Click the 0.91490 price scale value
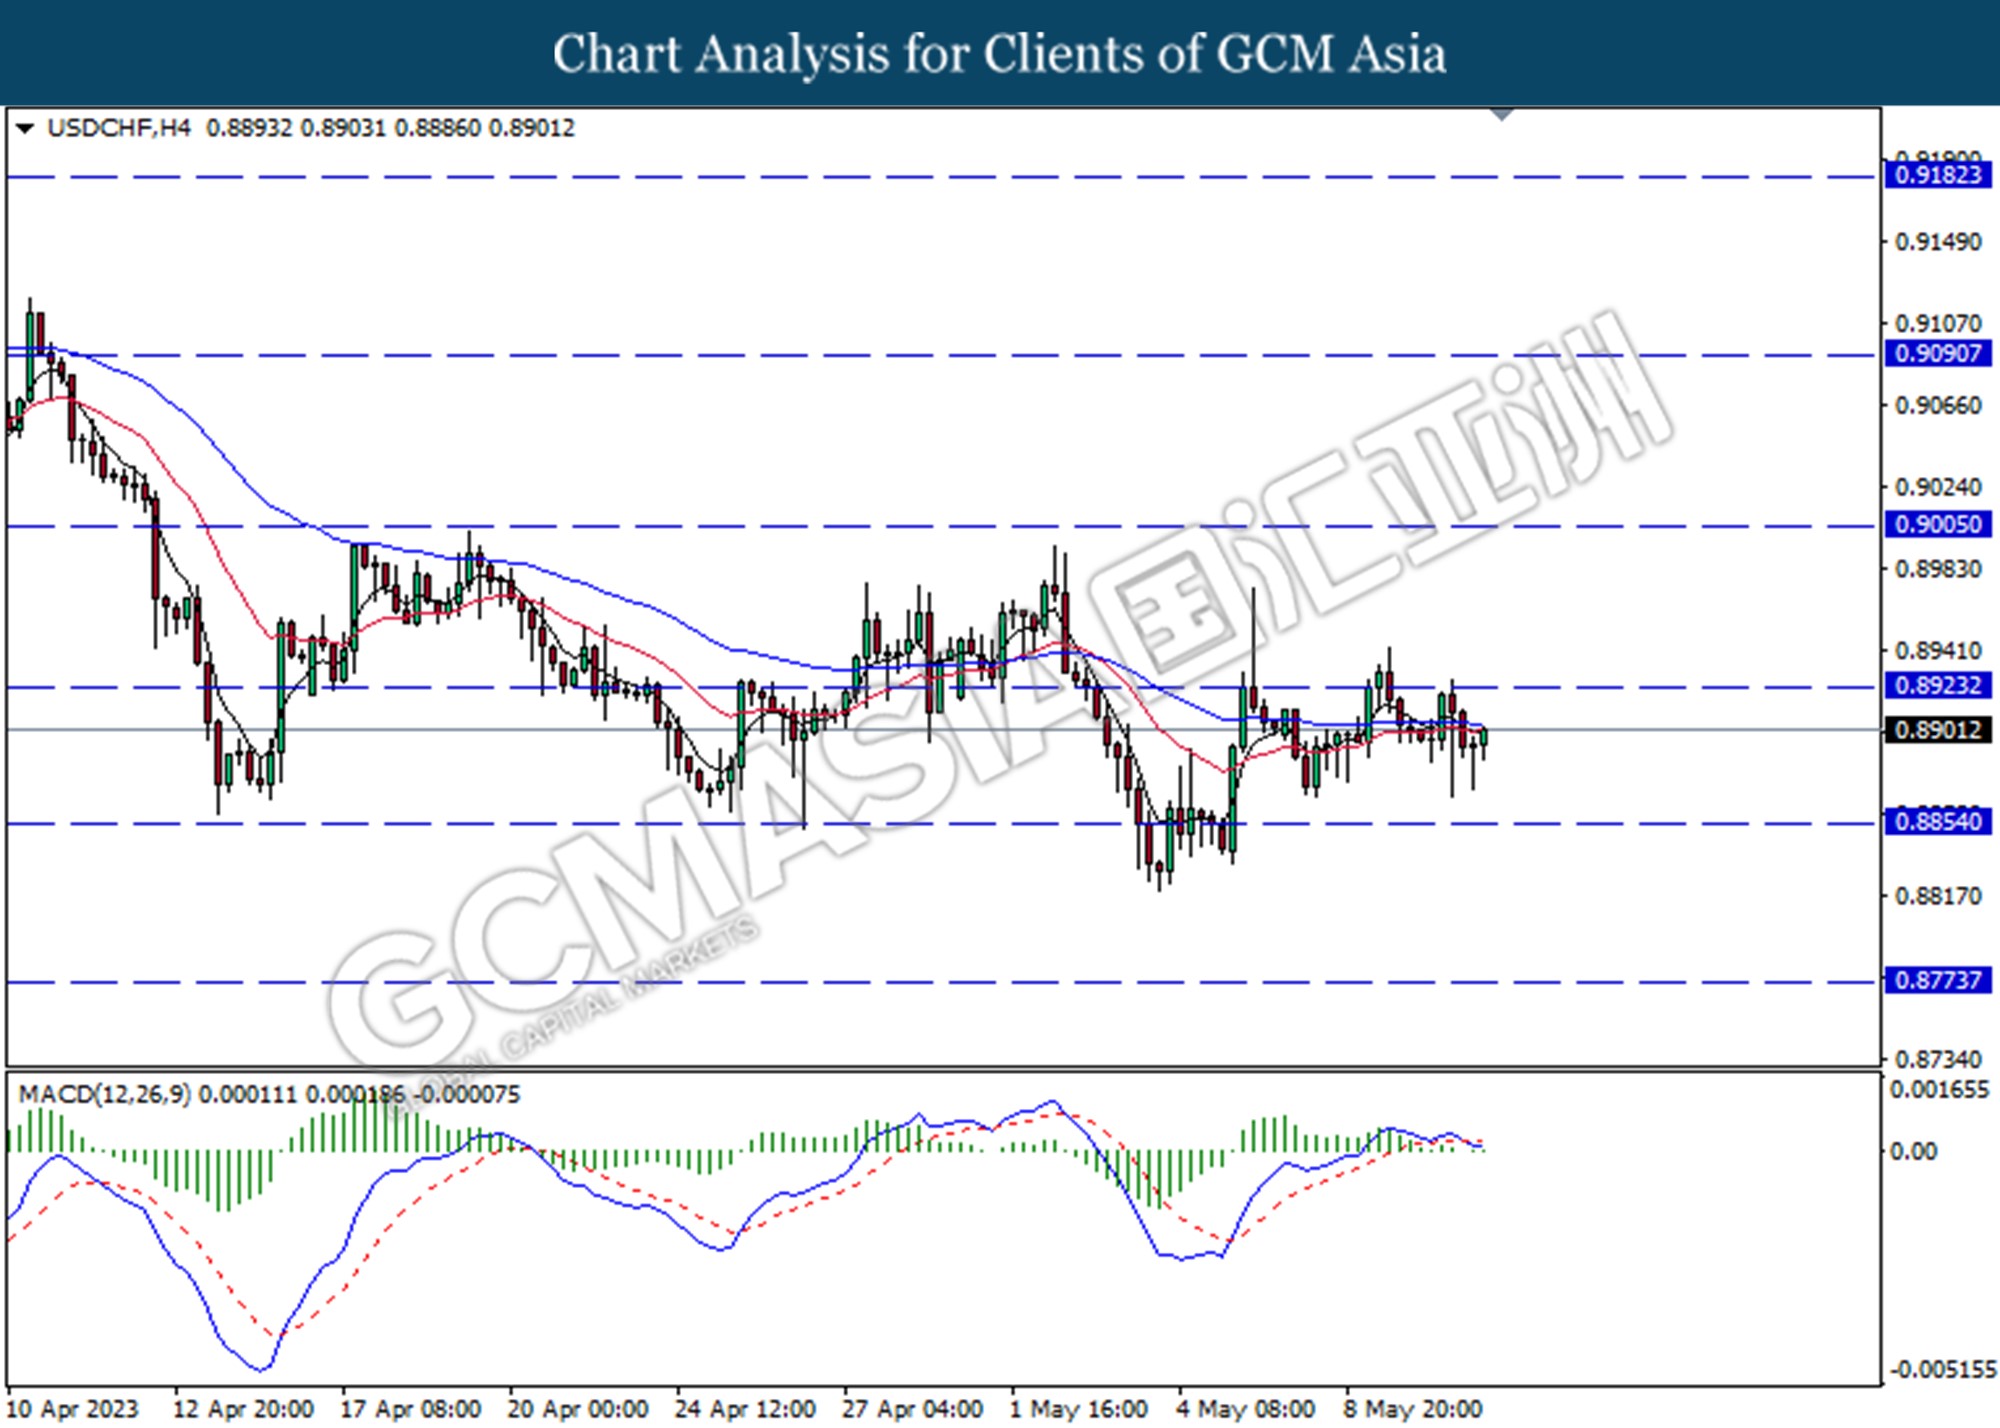 (x=1938, y=242)
